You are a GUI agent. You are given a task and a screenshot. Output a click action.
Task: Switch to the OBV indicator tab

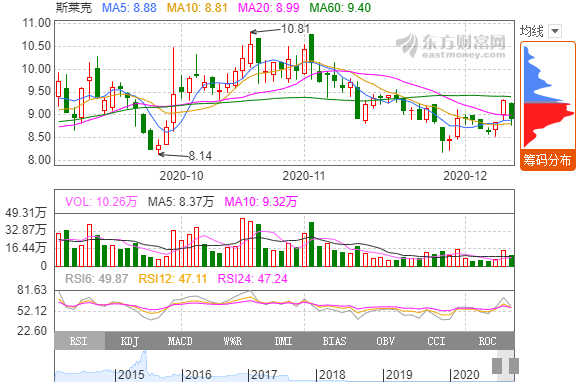pos(385,341)
